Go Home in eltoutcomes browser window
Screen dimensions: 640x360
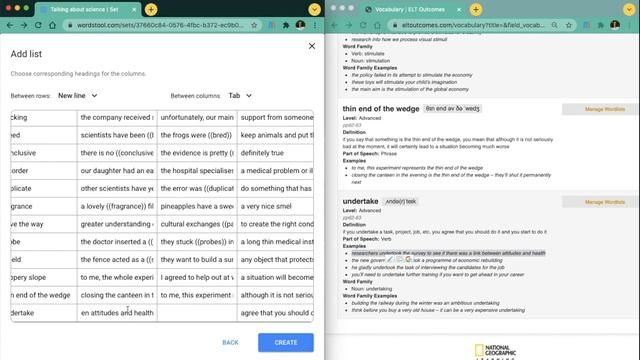377,25
